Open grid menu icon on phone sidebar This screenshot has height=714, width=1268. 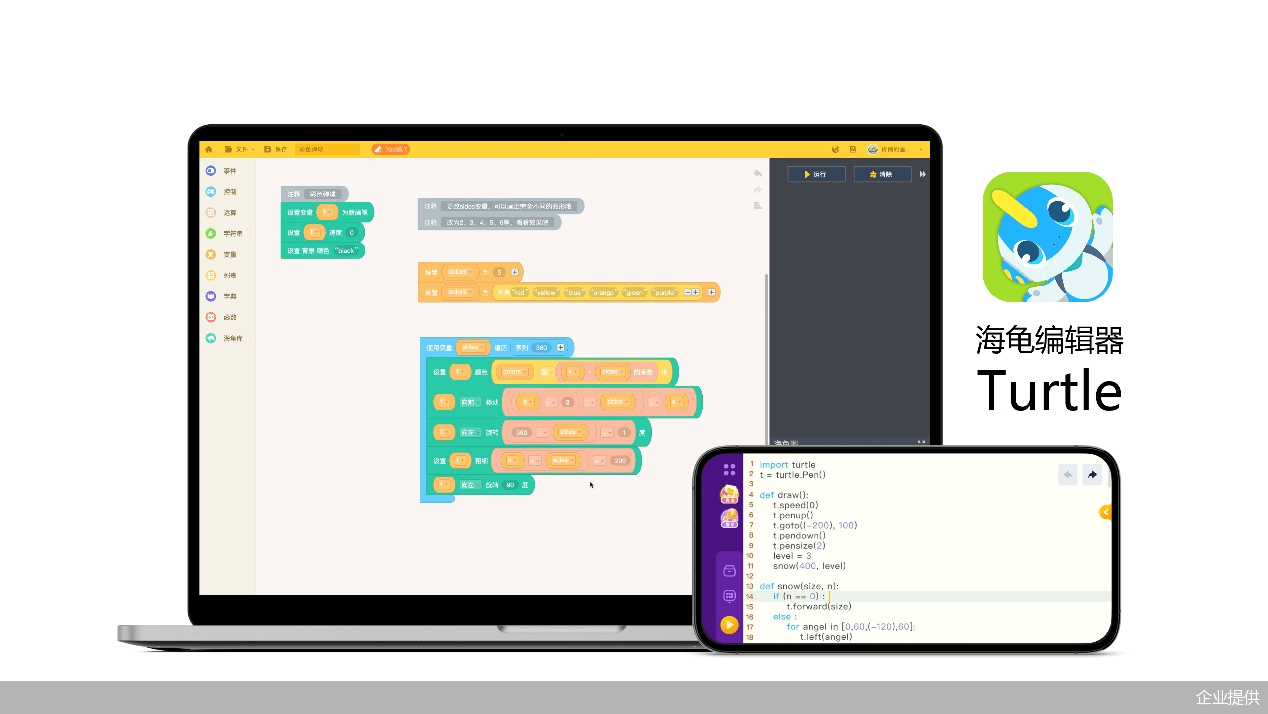[730, 469]
